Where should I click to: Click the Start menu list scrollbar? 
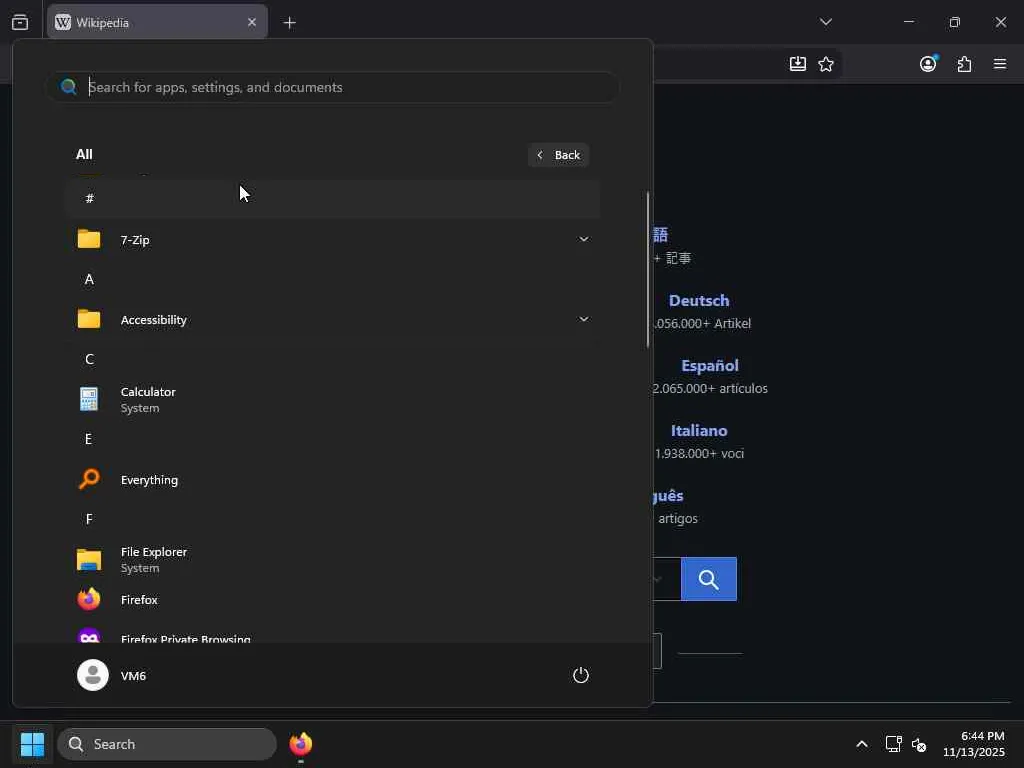coord(648,269)
